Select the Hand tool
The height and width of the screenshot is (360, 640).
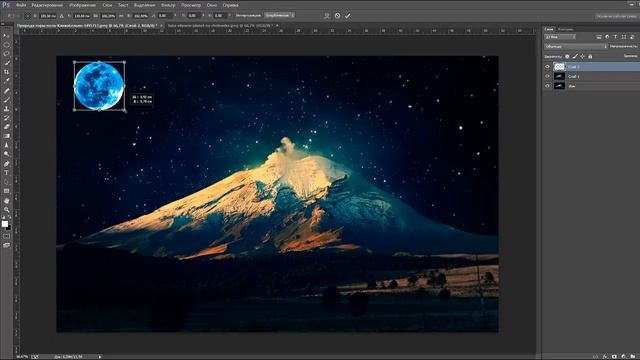[x=7, y=201]
